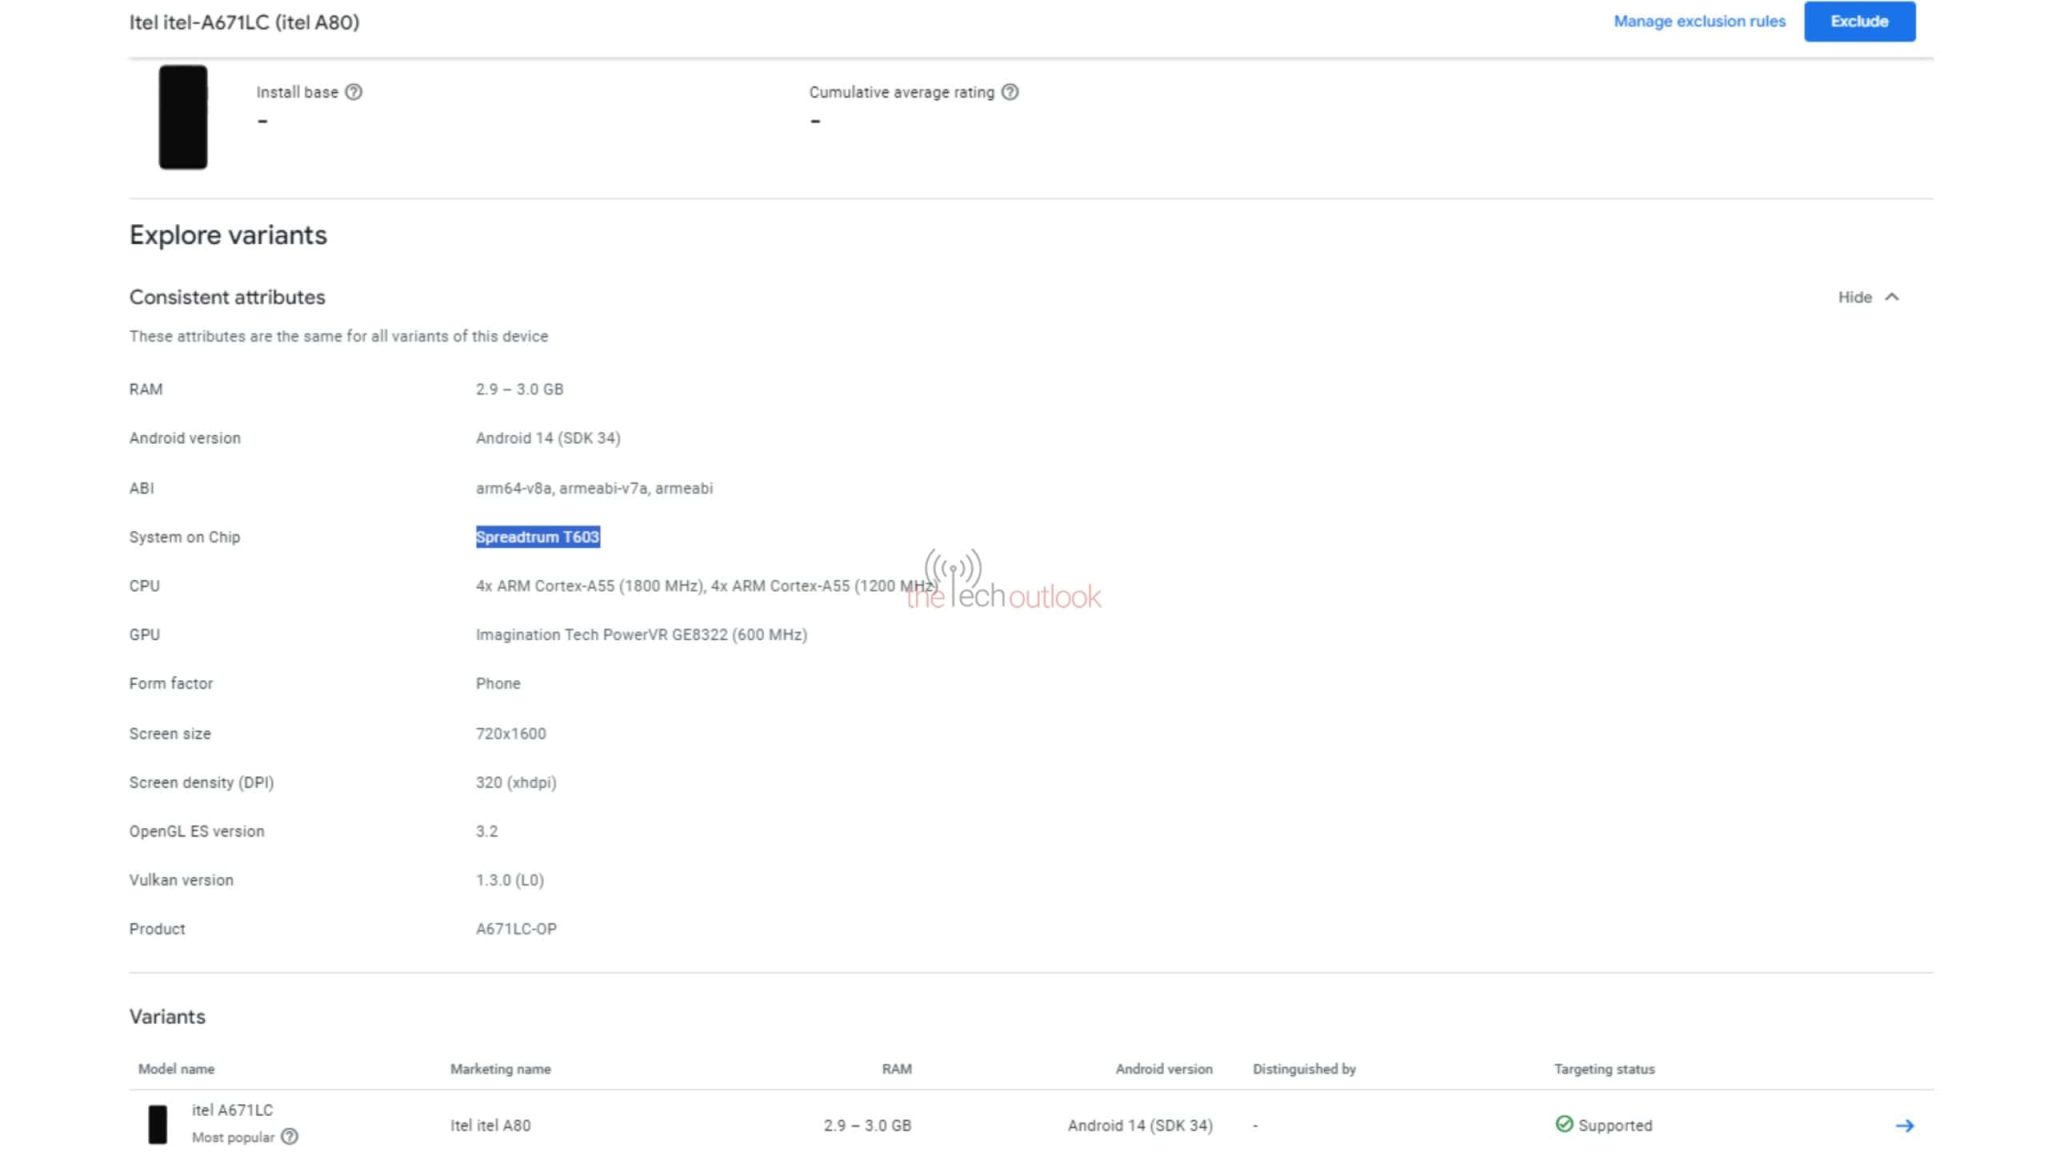Click the Supported status label
Image resolution: width=2048 pixels, height=1152 pixels.
[x=1614, y=1125]
